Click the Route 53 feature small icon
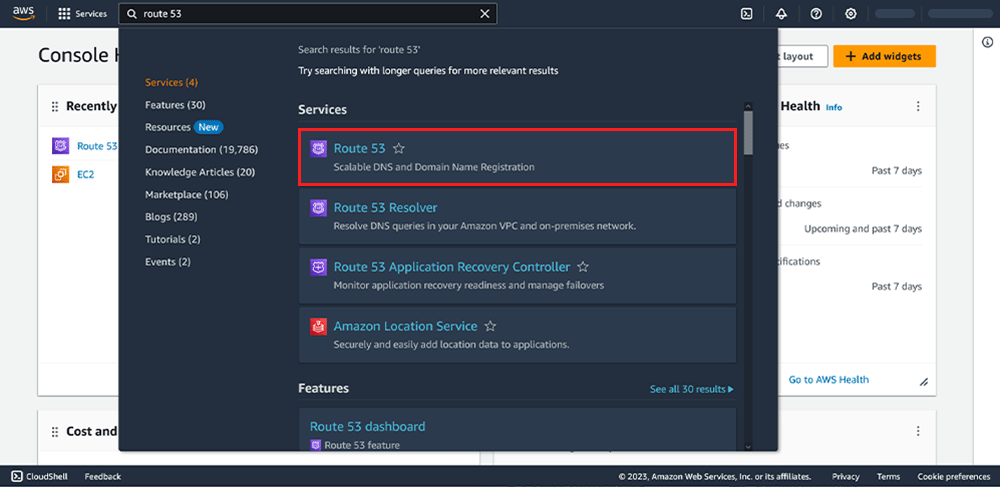The height and width of the screenshot is (487, 1000). (x=315, y=445)
